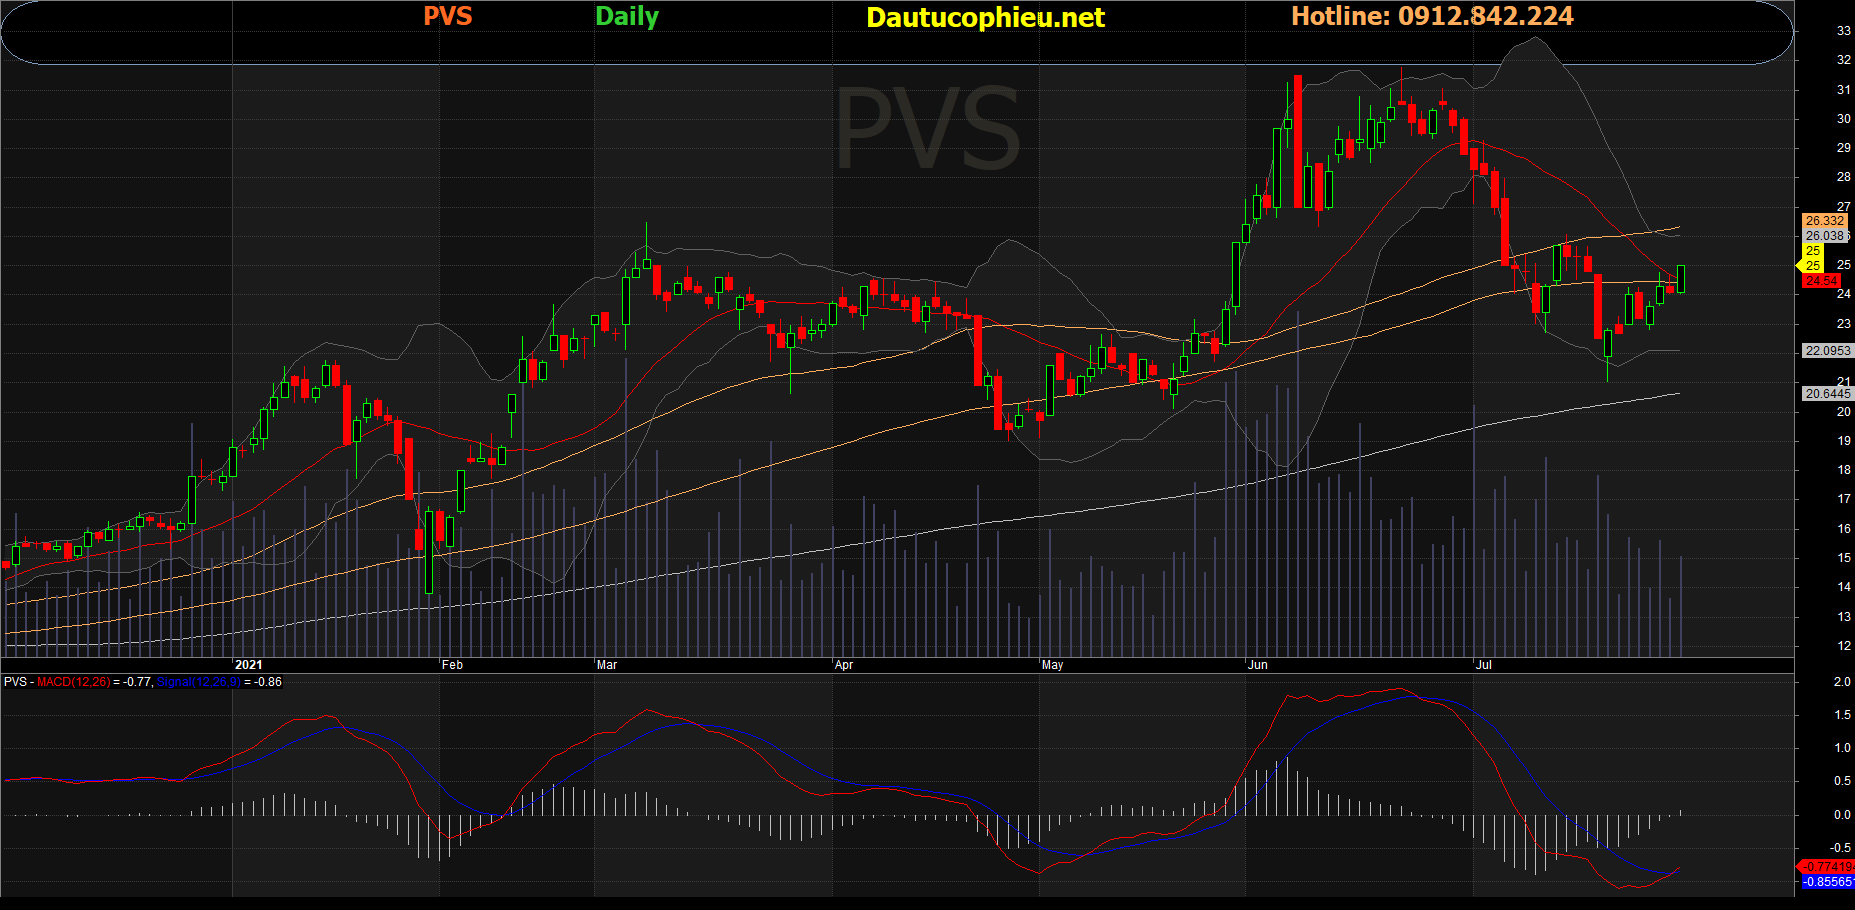
Task: Jump to the Feb marker on time axis
Action: [452, 665]
